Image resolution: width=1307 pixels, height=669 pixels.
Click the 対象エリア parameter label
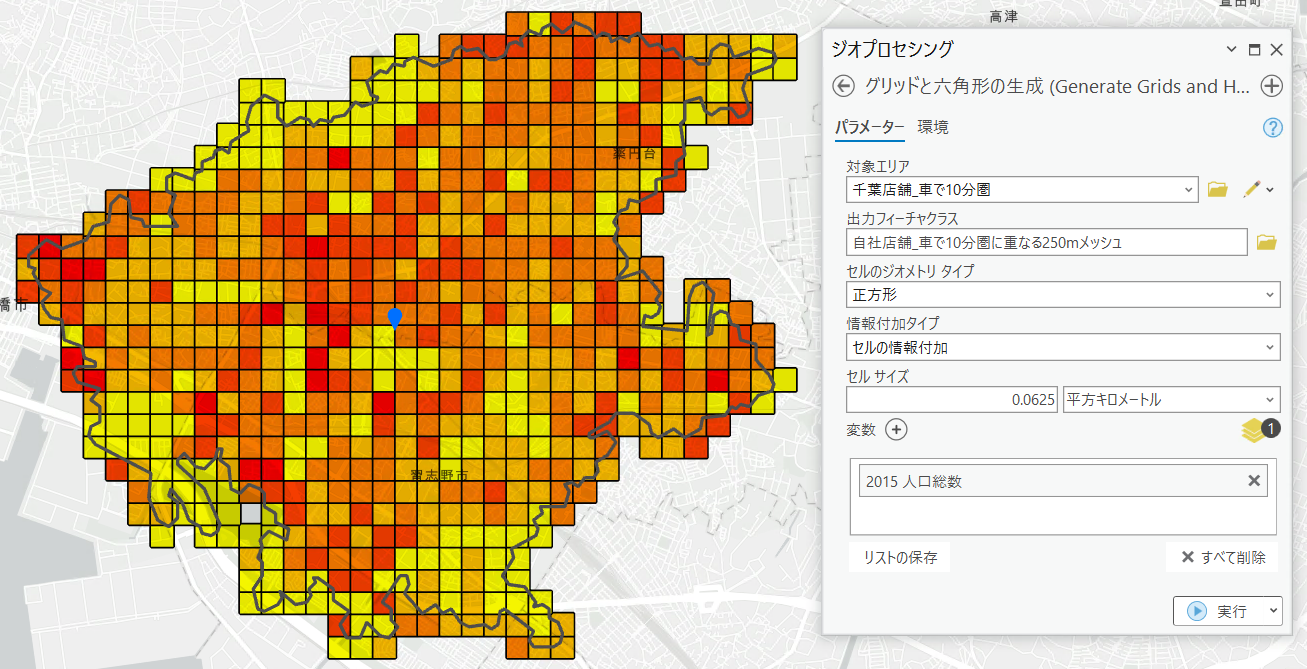pos(878,166)
